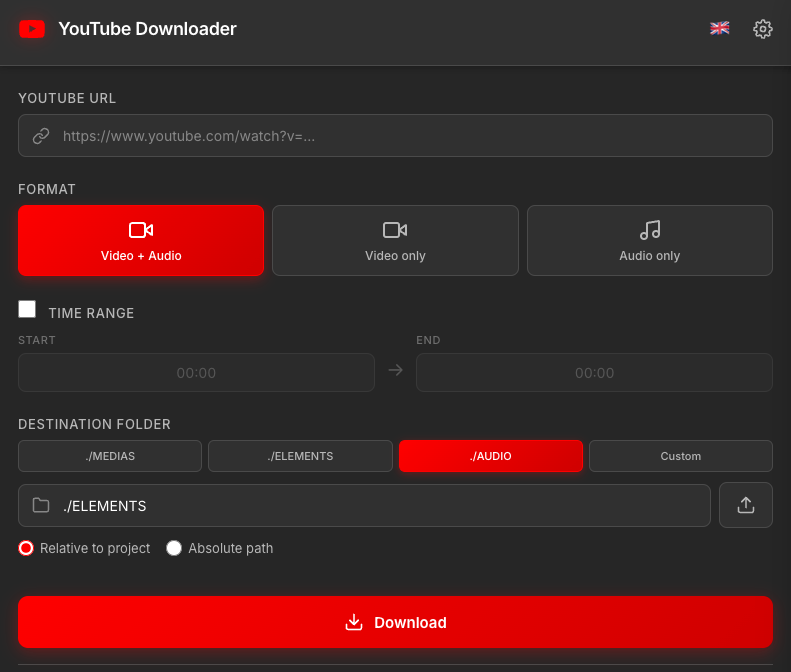Screen dimensions: 791x672
Task: Select Absolute path radio button
Action: pos(174,548)
